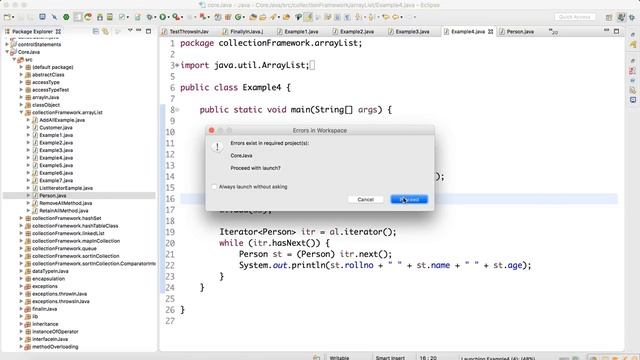640x360 pixels.
Task: Switch to the Example2.java tab
Action: click(353, 31)
